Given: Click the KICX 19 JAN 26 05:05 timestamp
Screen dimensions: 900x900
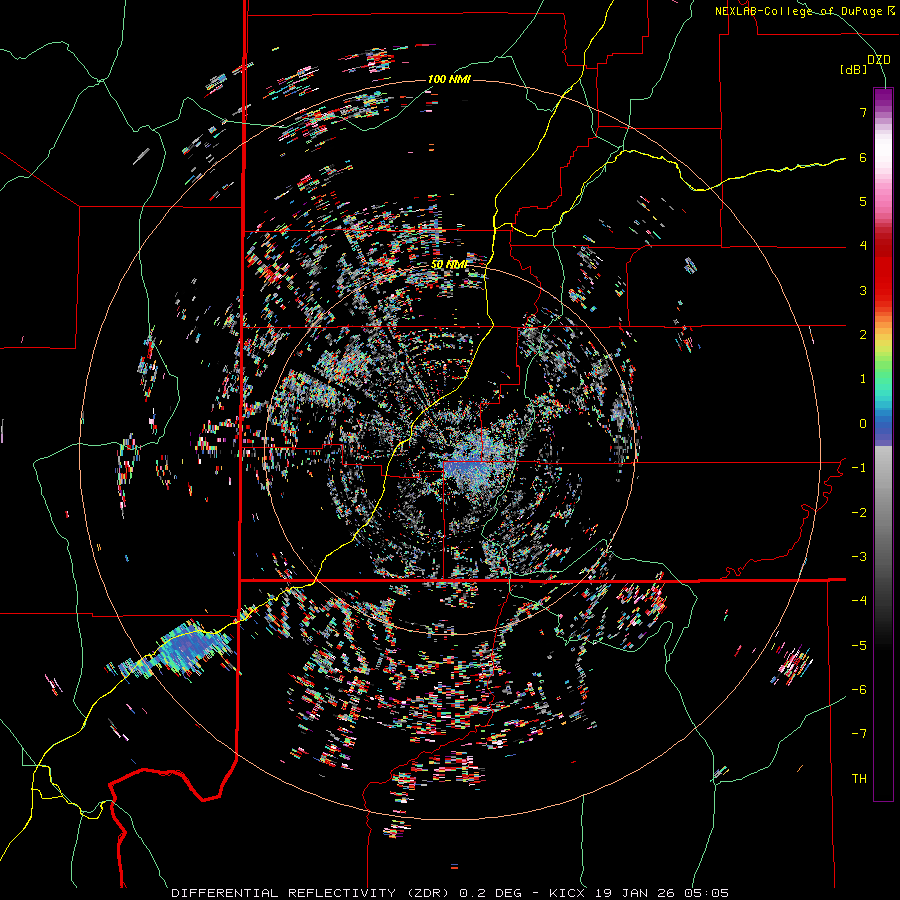Looking at the screenshot, I should (639, 893).
